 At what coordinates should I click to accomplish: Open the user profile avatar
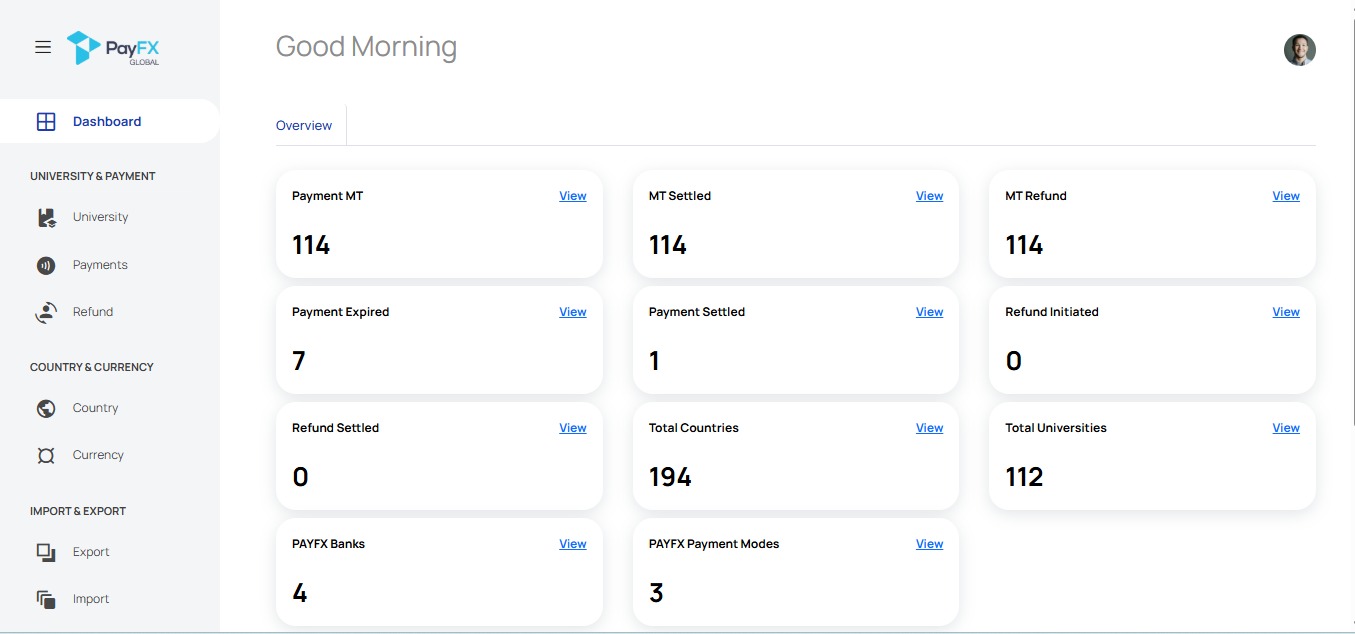tap(1299, 50)
